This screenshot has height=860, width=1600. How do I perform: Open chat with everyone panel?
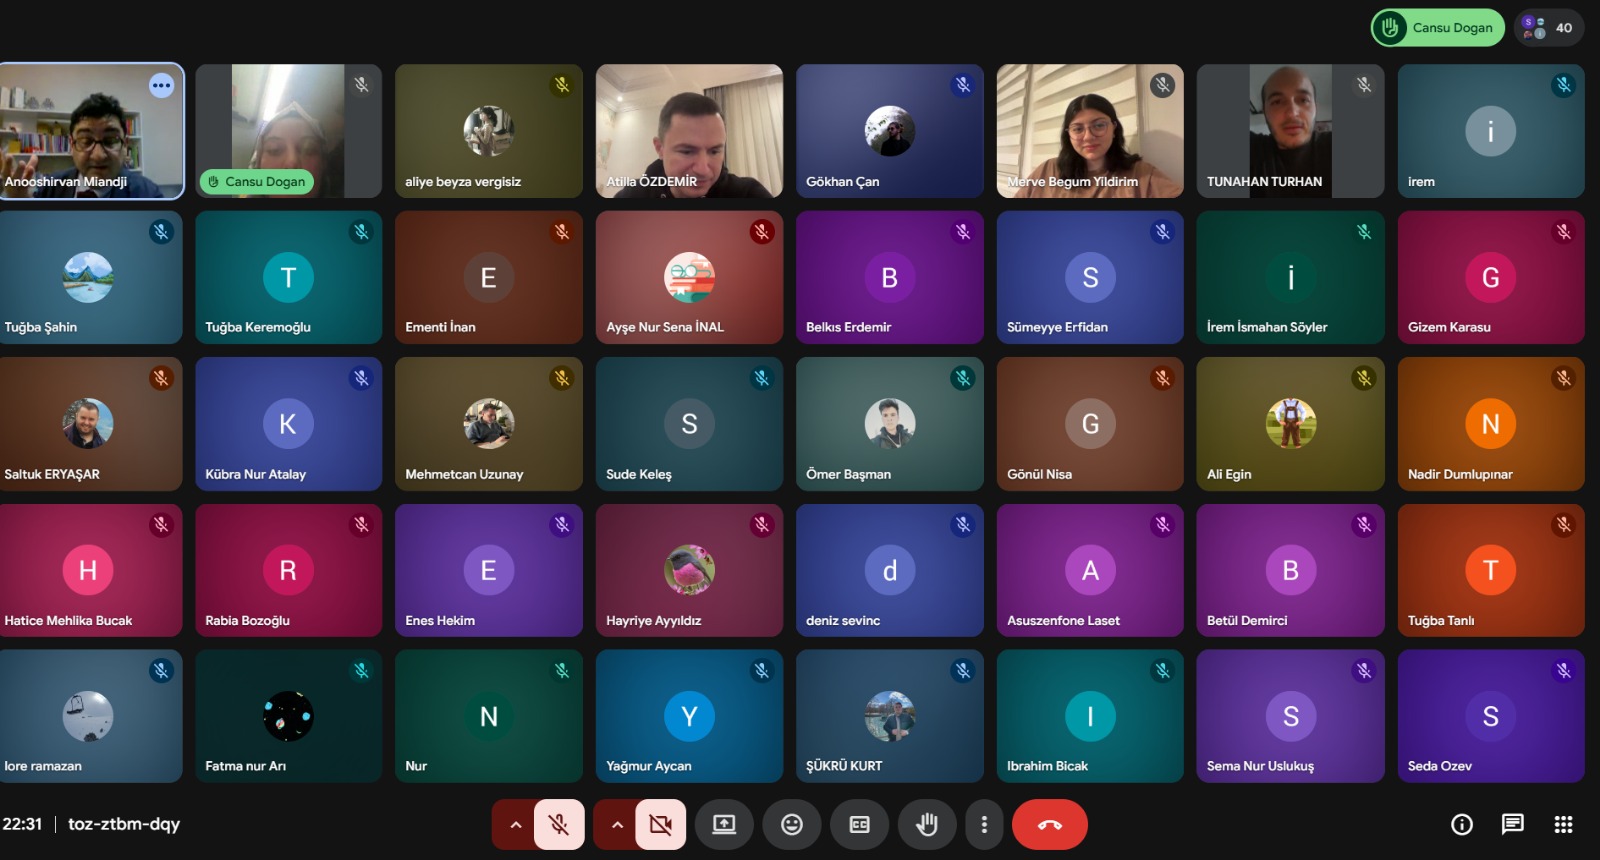1512,824
